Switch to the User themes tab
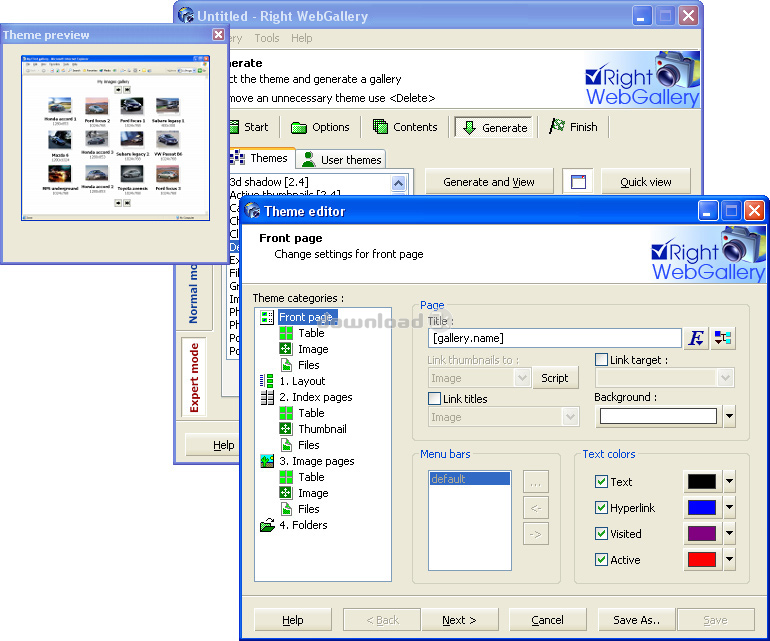Screen dimensions: 770x641 341,160
